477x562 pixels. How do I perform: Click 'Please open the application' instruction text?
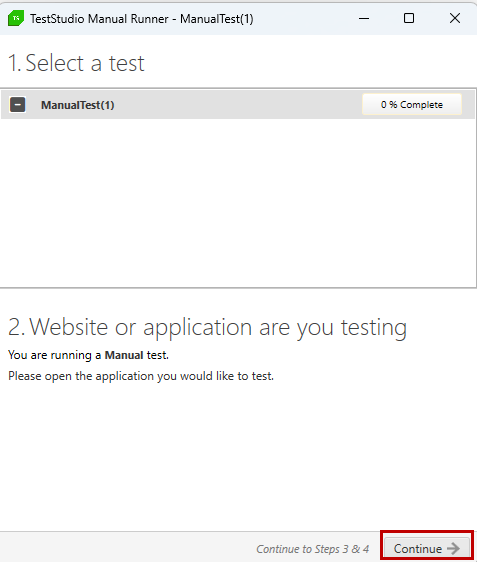[x=141, y=376]
